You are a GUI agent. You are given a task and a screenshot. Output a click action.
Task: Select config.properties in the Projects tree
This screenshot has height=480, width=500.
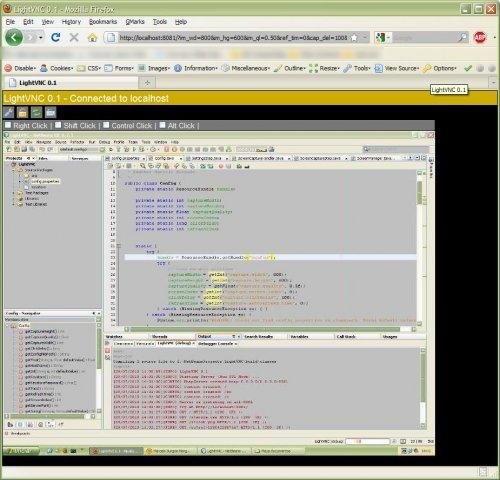[x=45, y=181]
